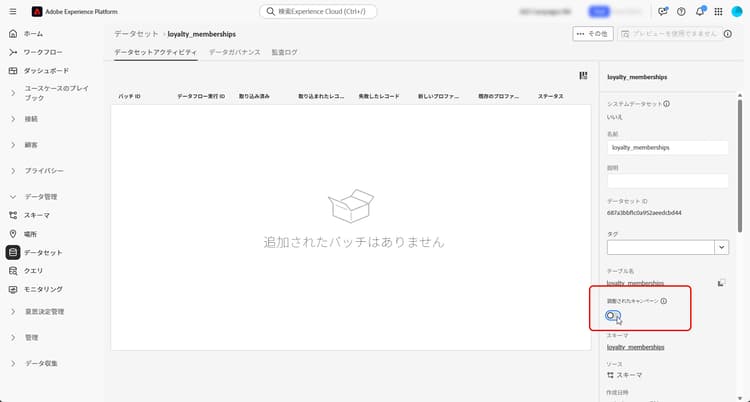Image resolution: width=750 pixels, height=402 pixels.
Task: Go to データセット breadcrumb link
Action: pyautogui.click(x=136, y=34)
